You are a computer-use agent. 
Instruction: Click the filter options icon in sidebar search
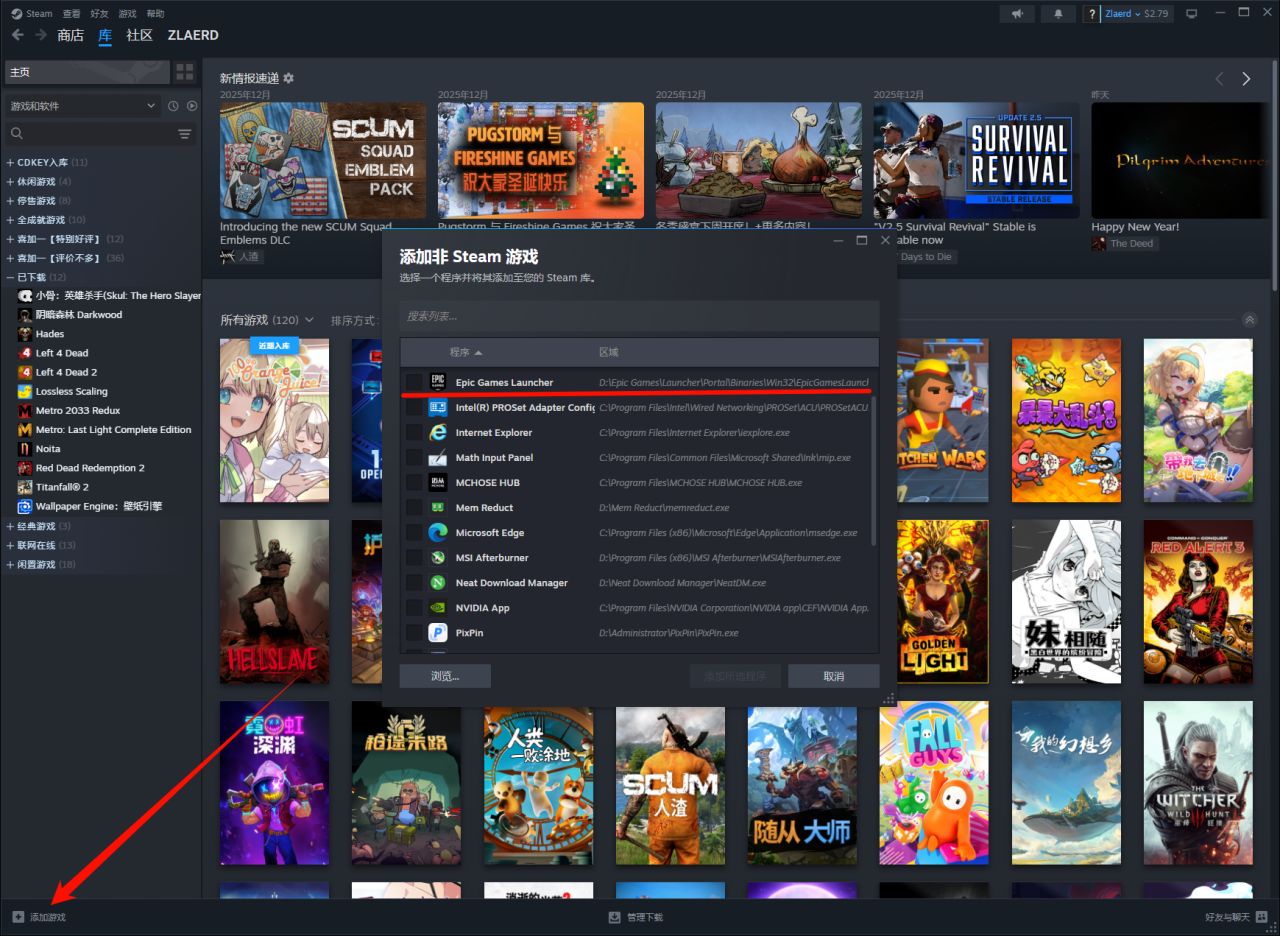(185, 134)
